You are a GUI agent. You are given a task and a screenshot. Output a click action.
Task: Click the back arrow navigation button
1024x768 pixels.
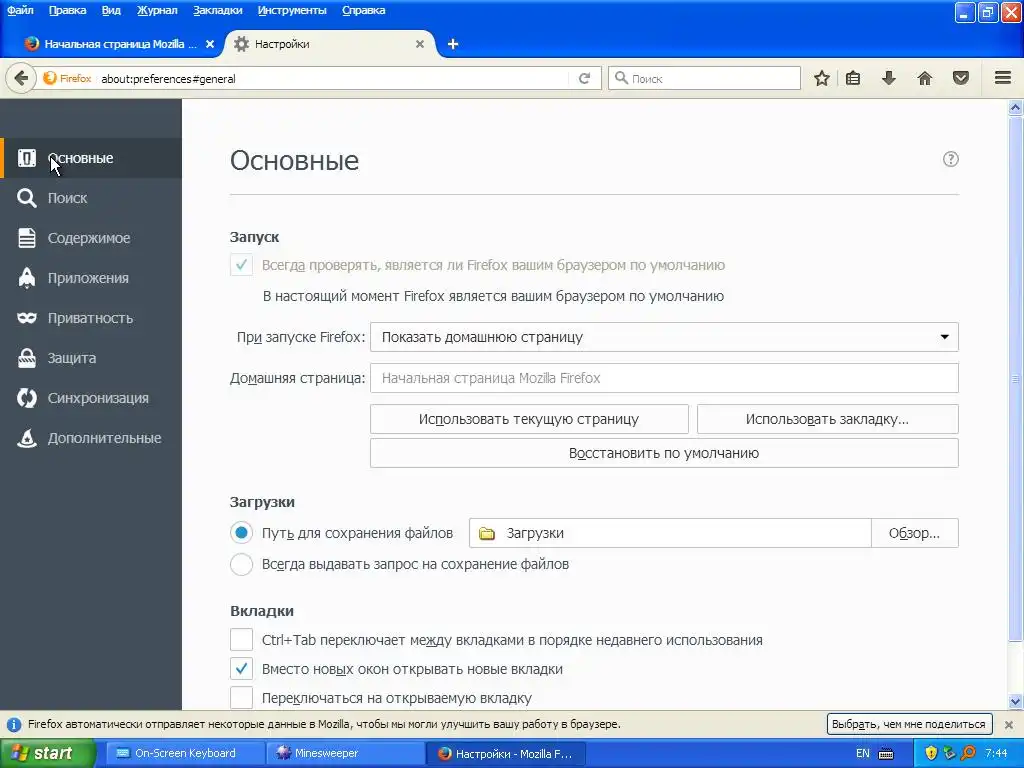tap(21, 78)
